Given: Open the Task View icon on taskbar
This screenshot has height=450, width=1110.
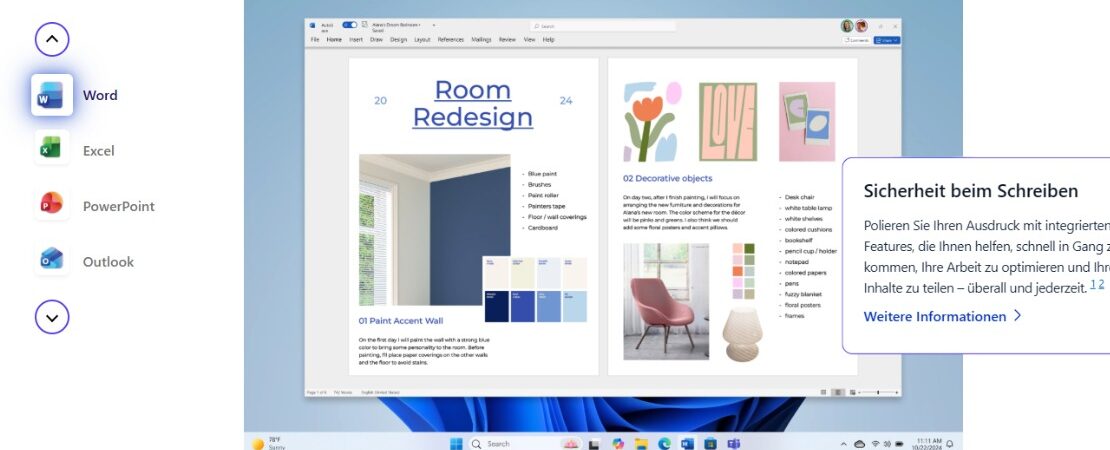Looking at the screenshot, I should pos(594,444).
